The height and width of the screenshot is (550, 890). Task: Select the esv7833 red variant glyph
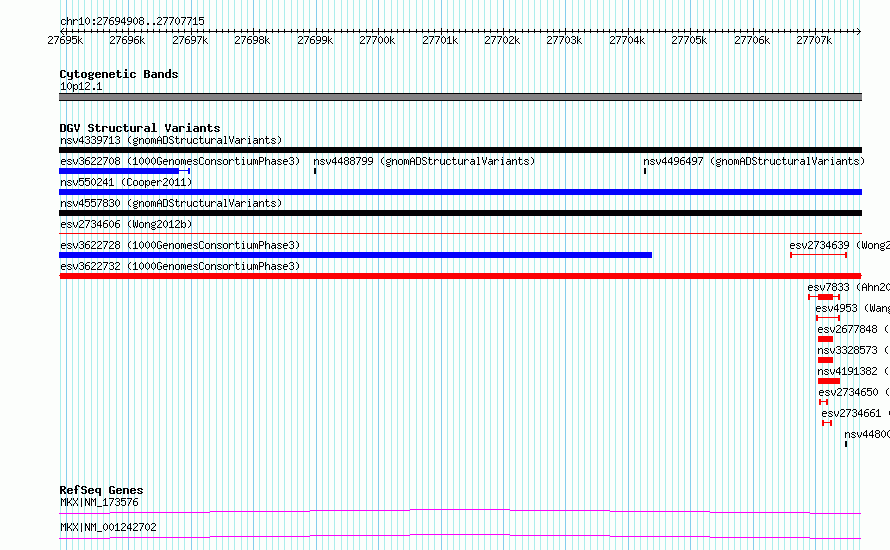[x=824, y=297]
